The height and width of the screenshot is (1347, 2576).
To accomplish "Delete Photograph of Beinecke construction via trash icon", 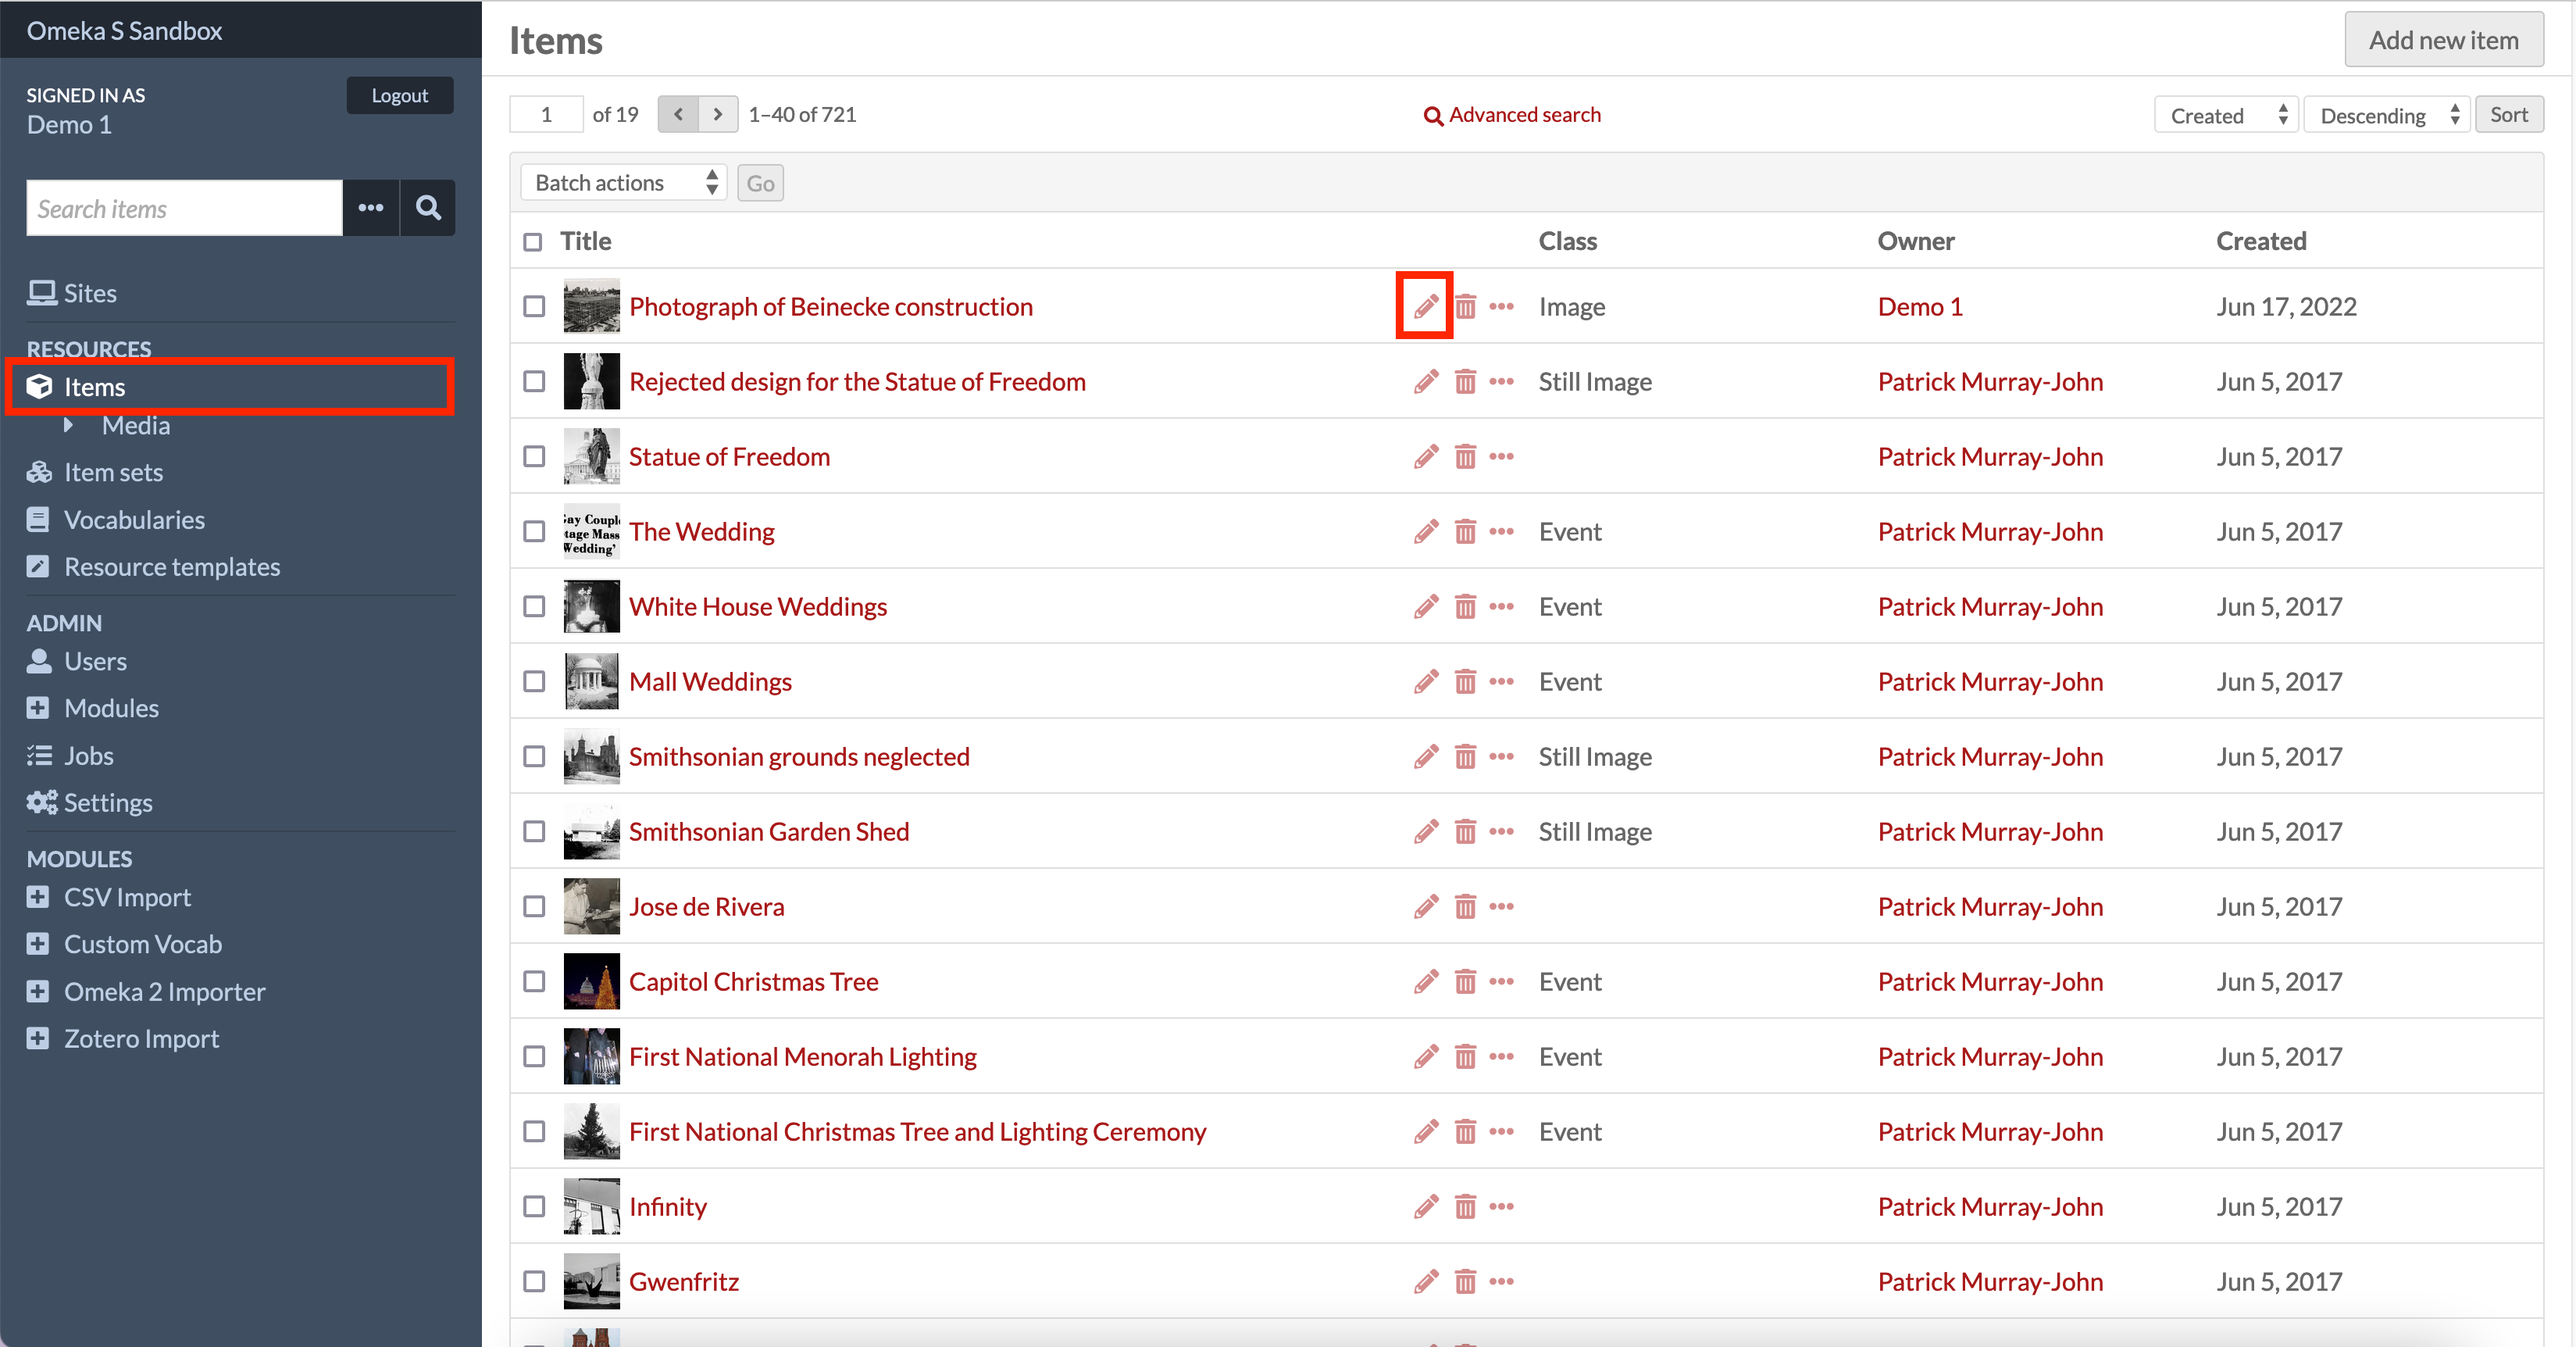I will tap(1465, 306).
